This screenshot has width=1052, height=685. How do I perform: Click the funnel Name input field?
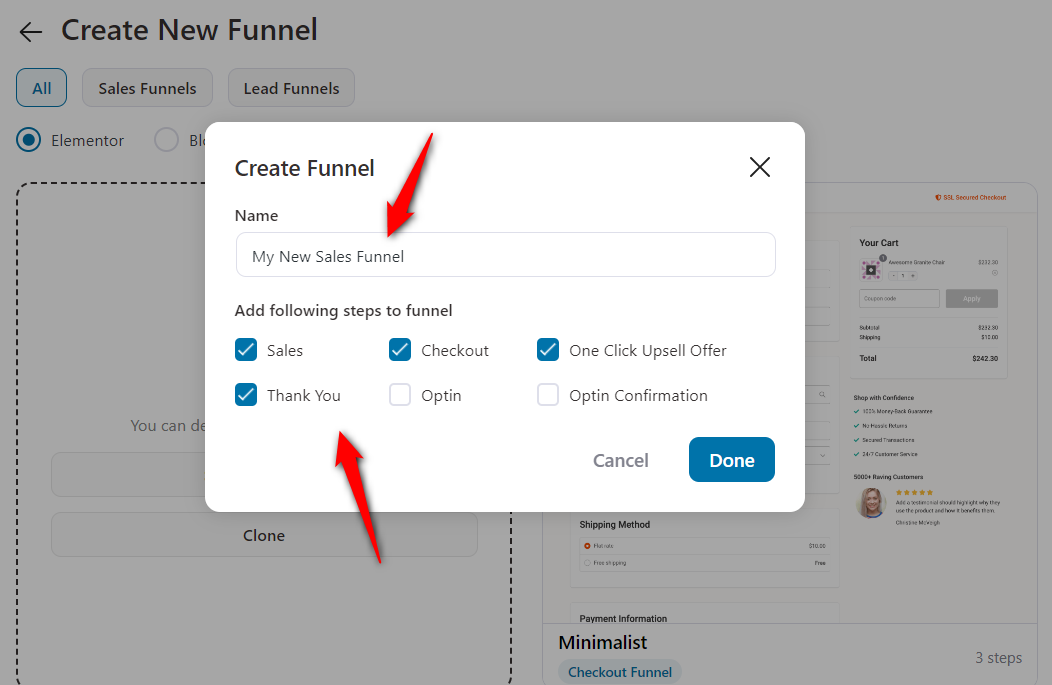pos(505,255)
